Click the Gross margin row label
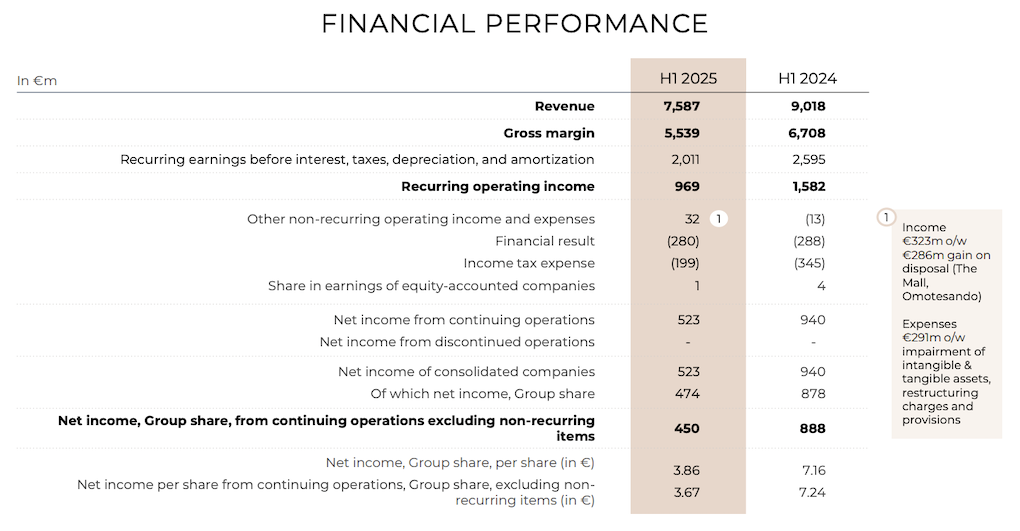This screenshot has width=1020, height=531. coord(549,133)
